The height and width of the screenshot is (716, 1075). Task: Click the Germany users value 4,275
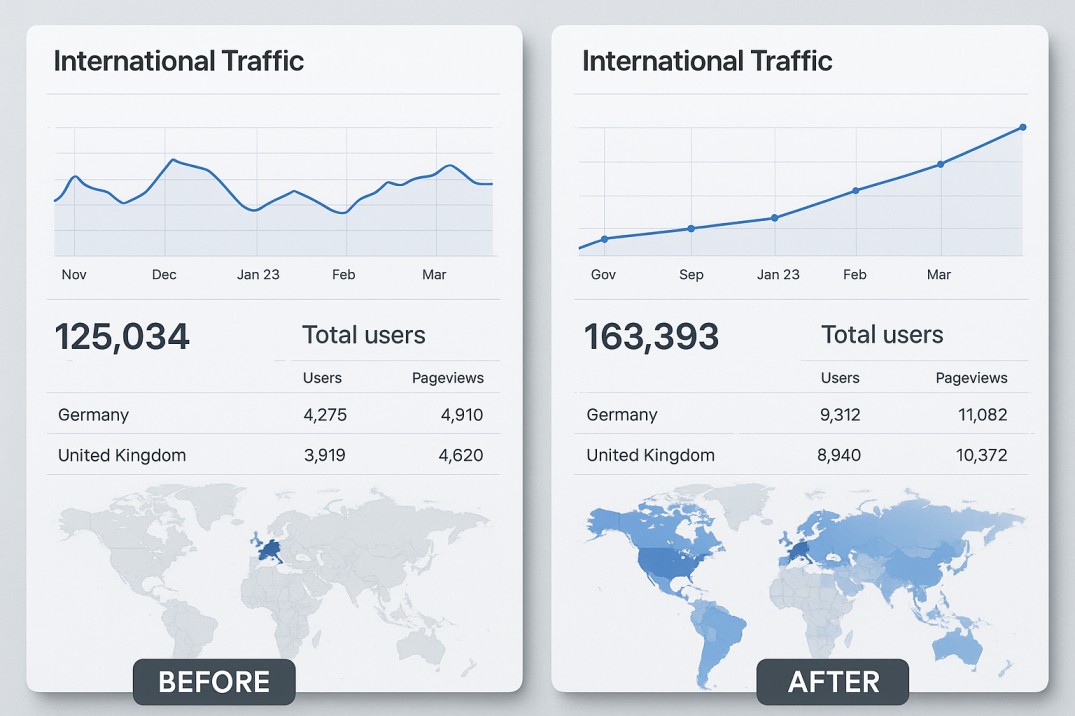click(x=325, y=415)
